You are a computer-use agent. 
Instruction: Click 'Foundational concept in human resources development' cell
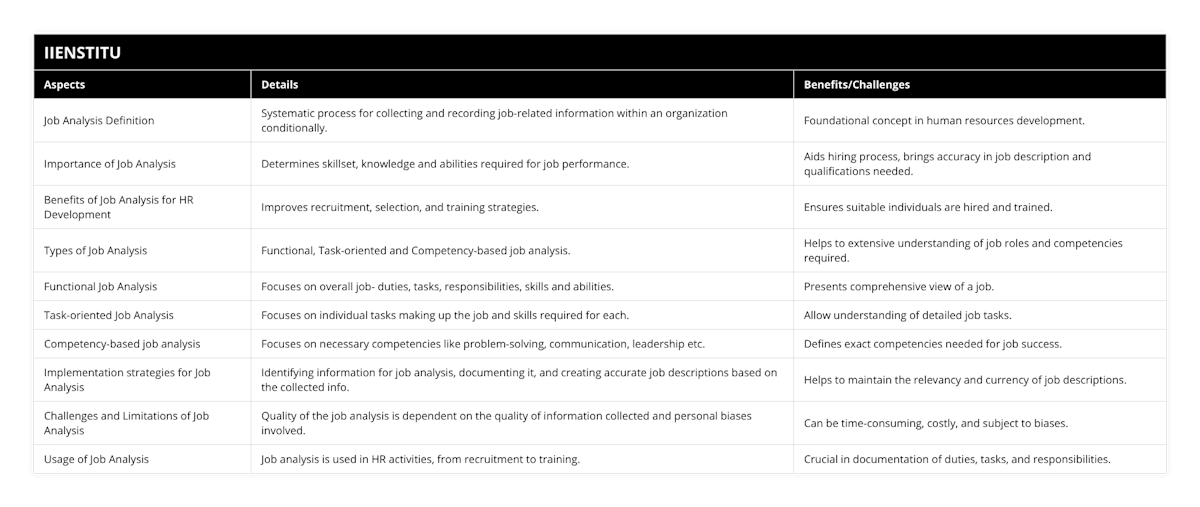(x=944, y=120)
